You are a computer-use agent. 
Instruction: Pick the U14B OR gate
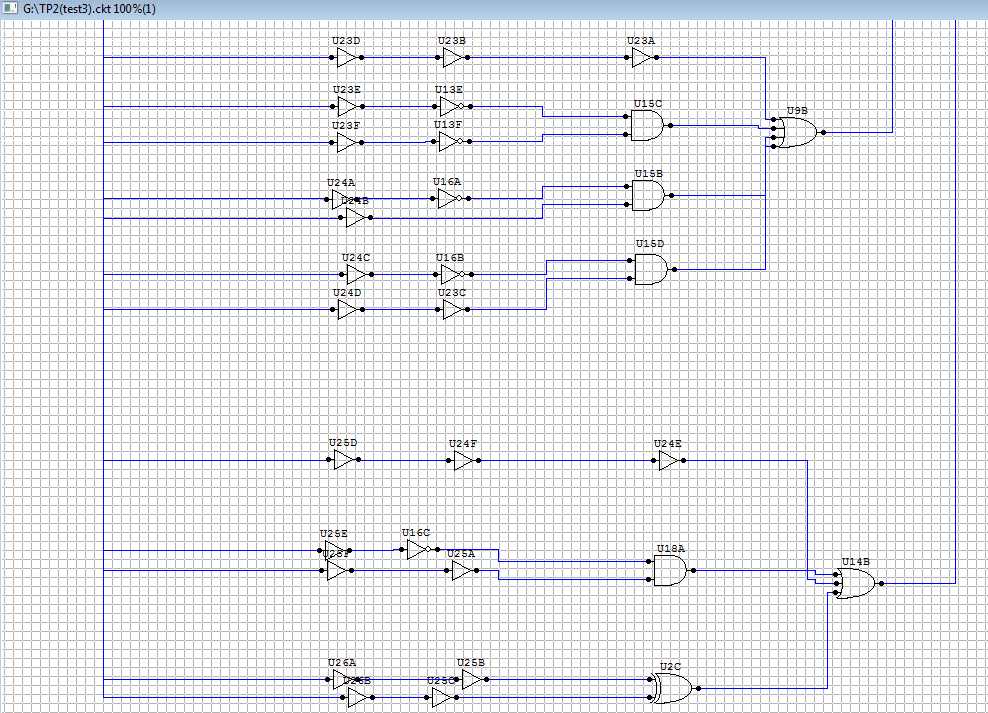click(x=853, y=583)
